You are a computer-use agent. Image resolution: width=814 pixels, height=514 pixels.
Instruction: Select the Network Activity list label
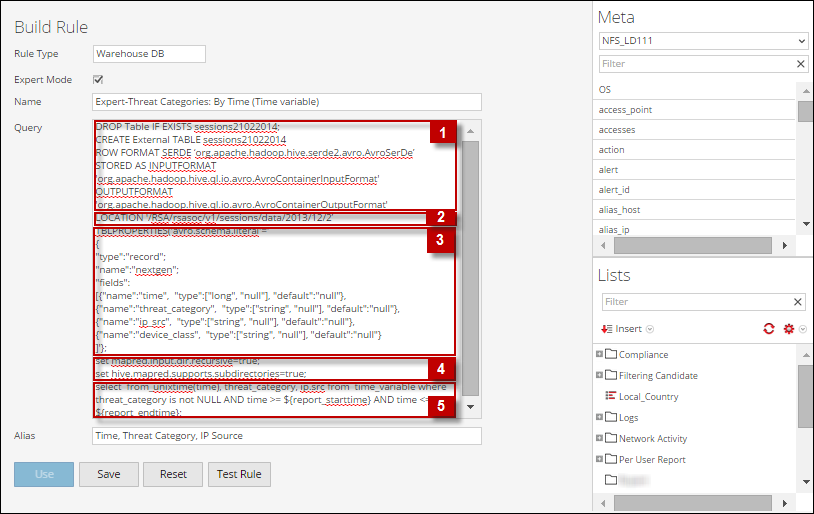point(653,439)
